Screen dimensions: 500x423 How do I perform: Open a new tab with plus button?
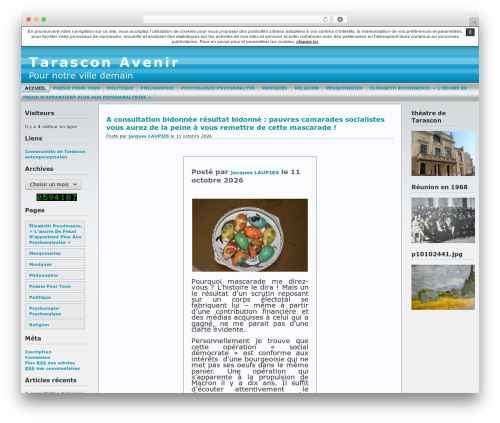click(474, 22)
